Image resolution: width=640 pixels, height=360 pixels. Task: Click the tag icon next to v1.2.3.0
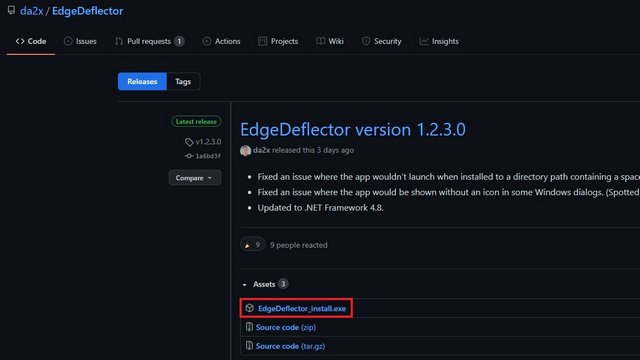(x=189, y=142)
